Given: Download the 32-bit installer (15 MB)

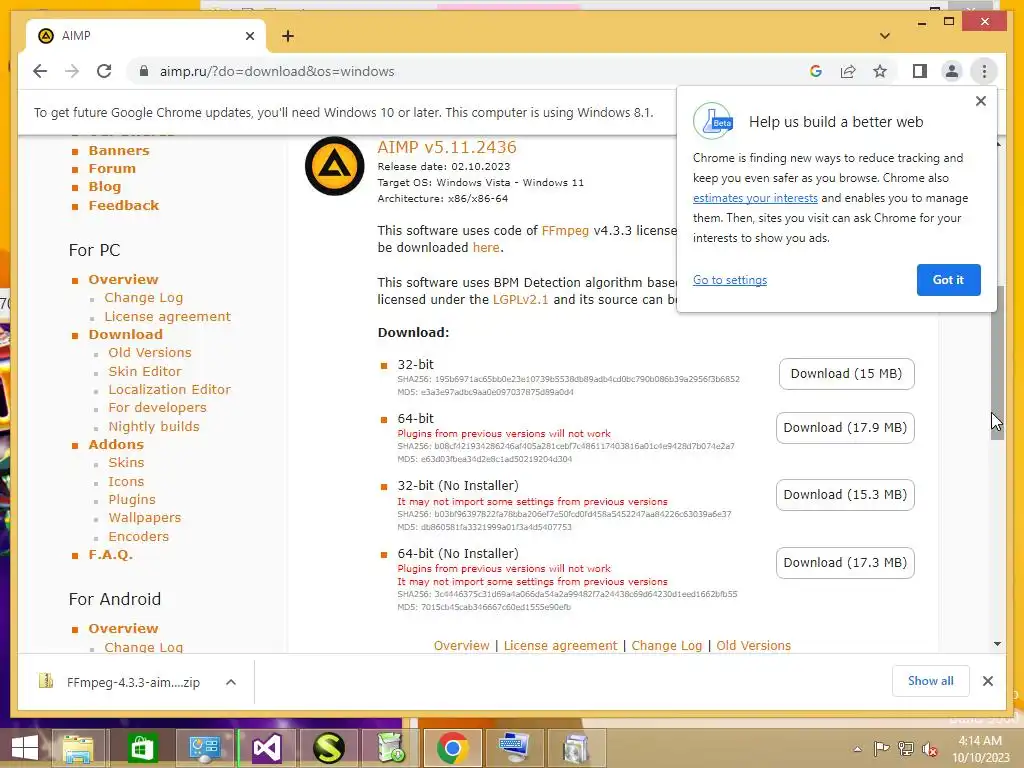Looking at the screenshot, I should pyautogui.click(x=846, y=374).
